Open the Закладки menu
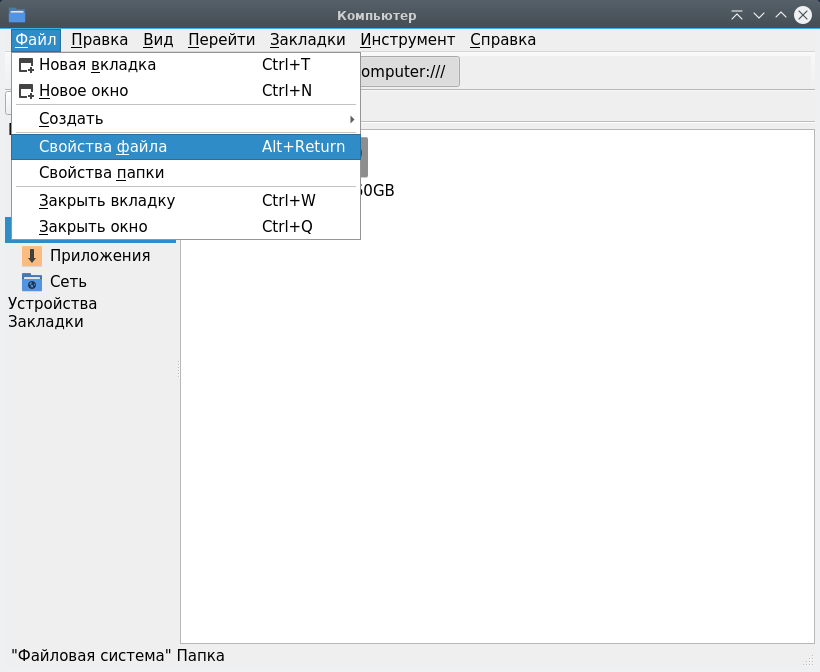This screenshot has height=672, width=820. (307, 40)
